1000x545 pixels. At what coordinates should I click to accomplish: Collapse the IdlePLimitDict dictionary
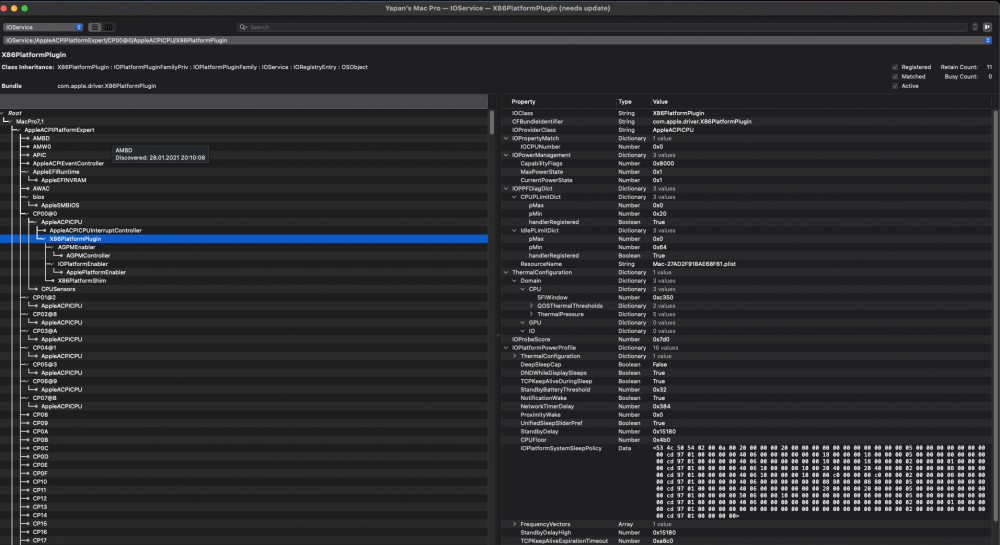point(515,231)
